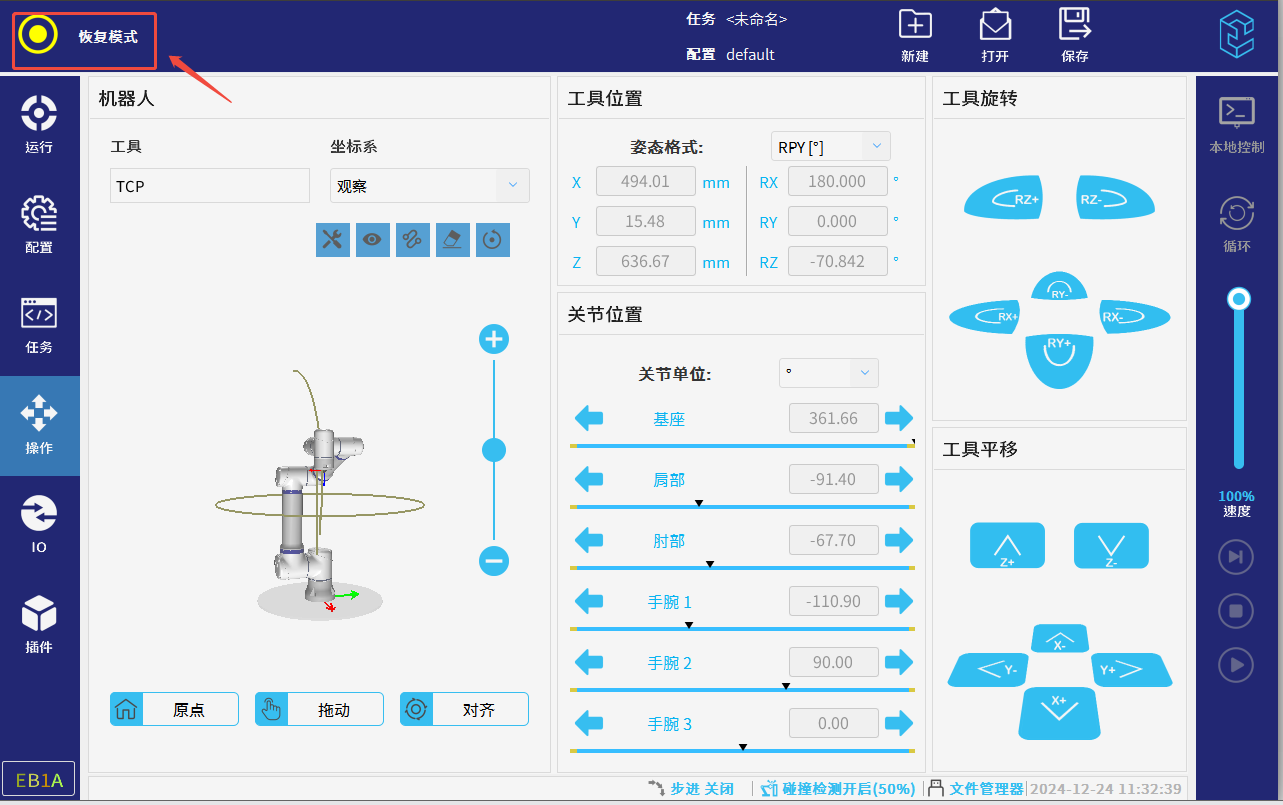Open the joint unit (关节单位) dropdown
This screenshot has height=805, width=1283.
pyautogui.click(x=828, y=373)
